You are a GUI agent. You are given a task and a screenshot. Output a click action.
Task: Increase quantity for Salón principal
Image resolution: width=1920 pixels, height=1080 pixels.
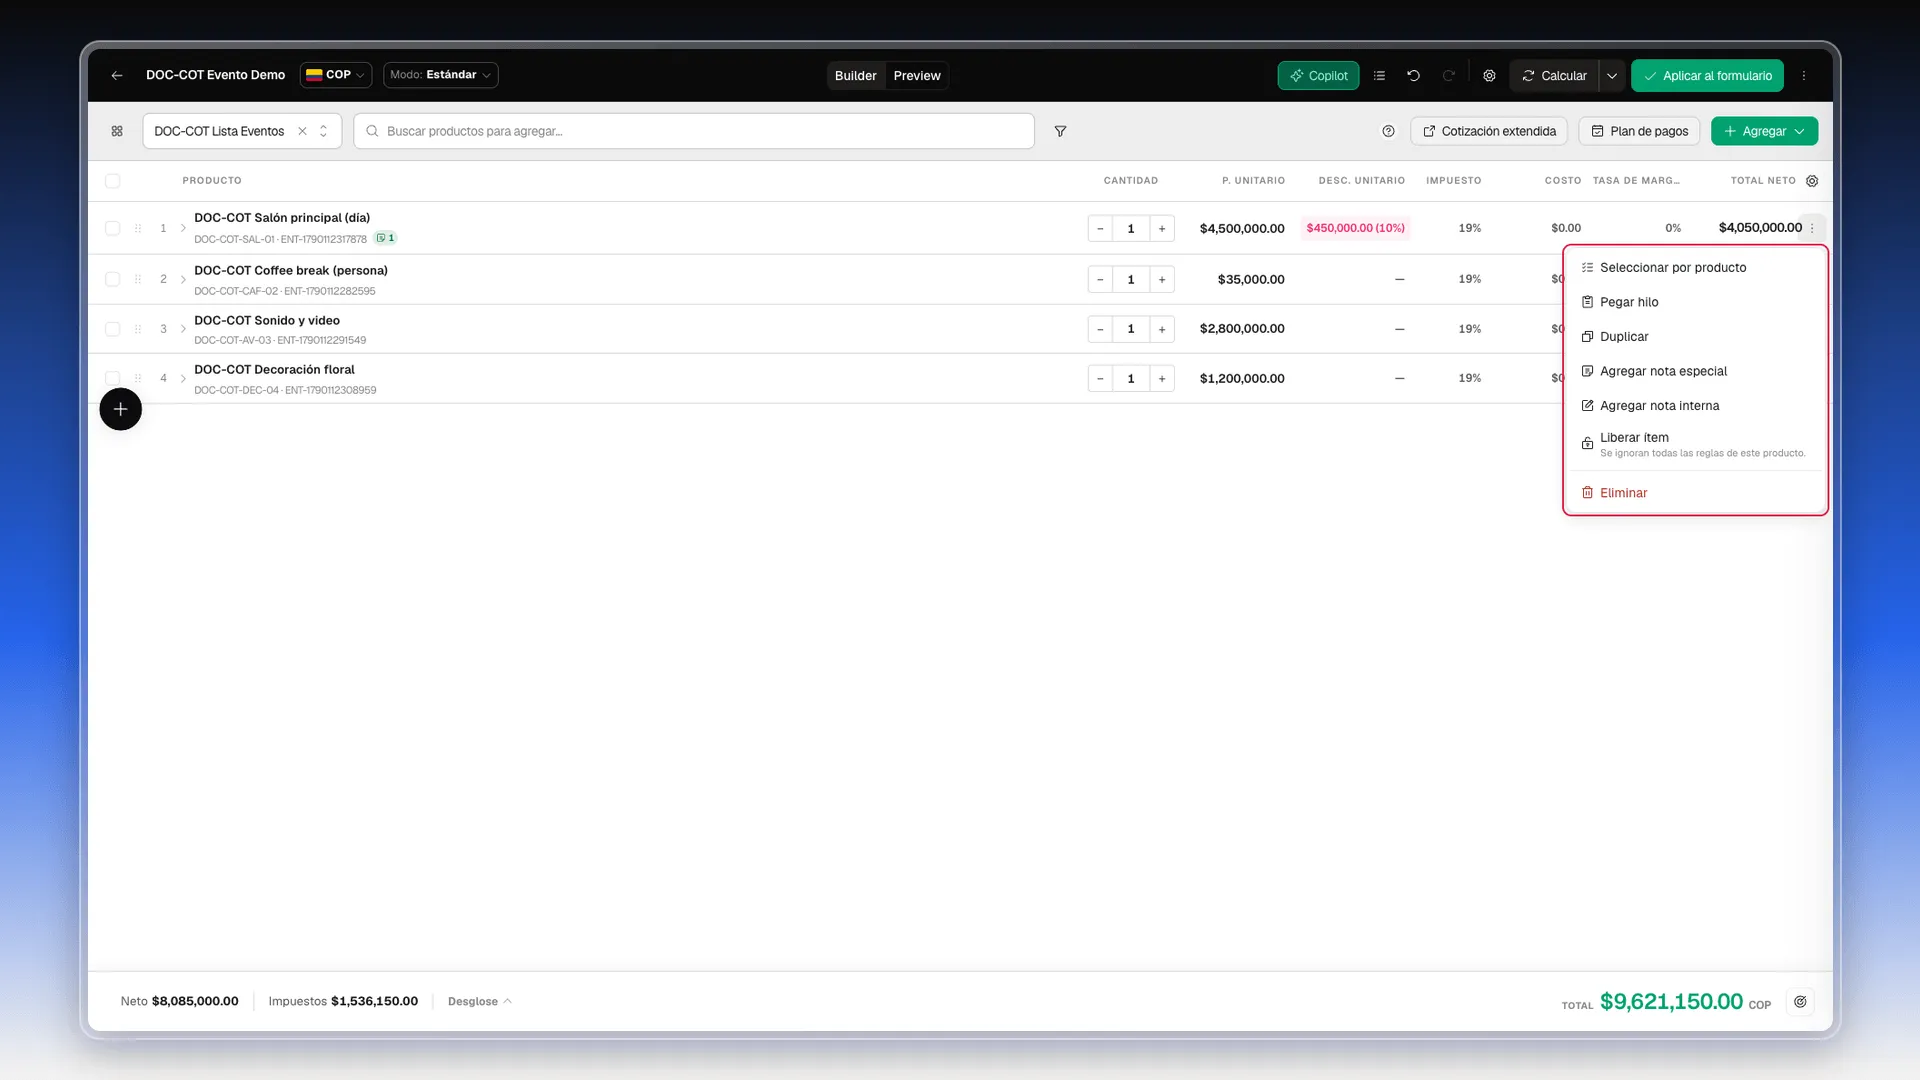pos(1162,228)
